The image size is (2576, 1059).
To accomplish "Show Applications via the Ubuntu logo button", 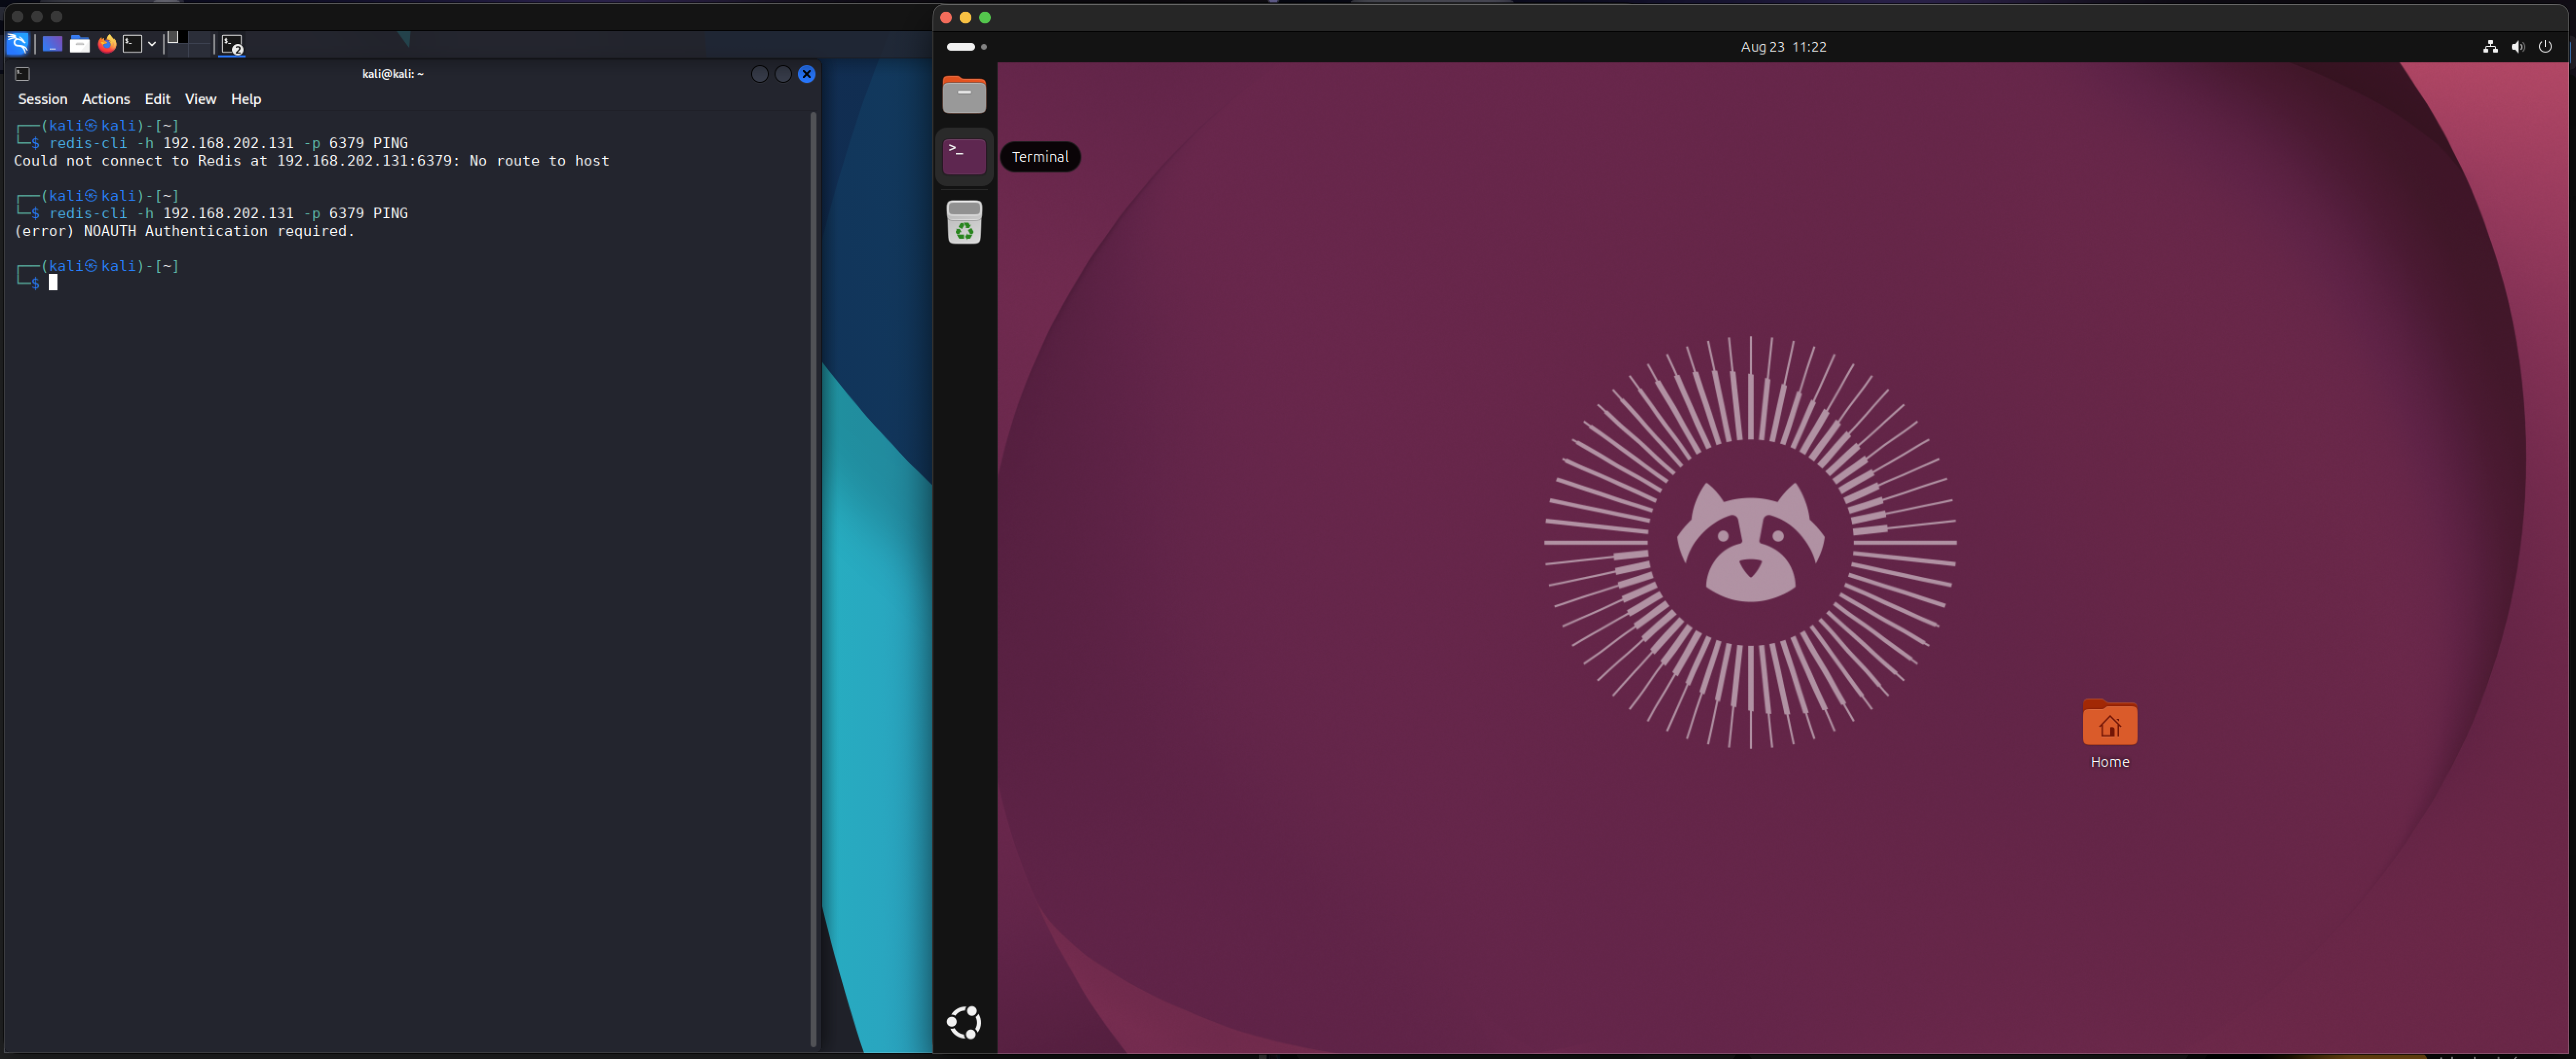I will [x=964, y=1022].
